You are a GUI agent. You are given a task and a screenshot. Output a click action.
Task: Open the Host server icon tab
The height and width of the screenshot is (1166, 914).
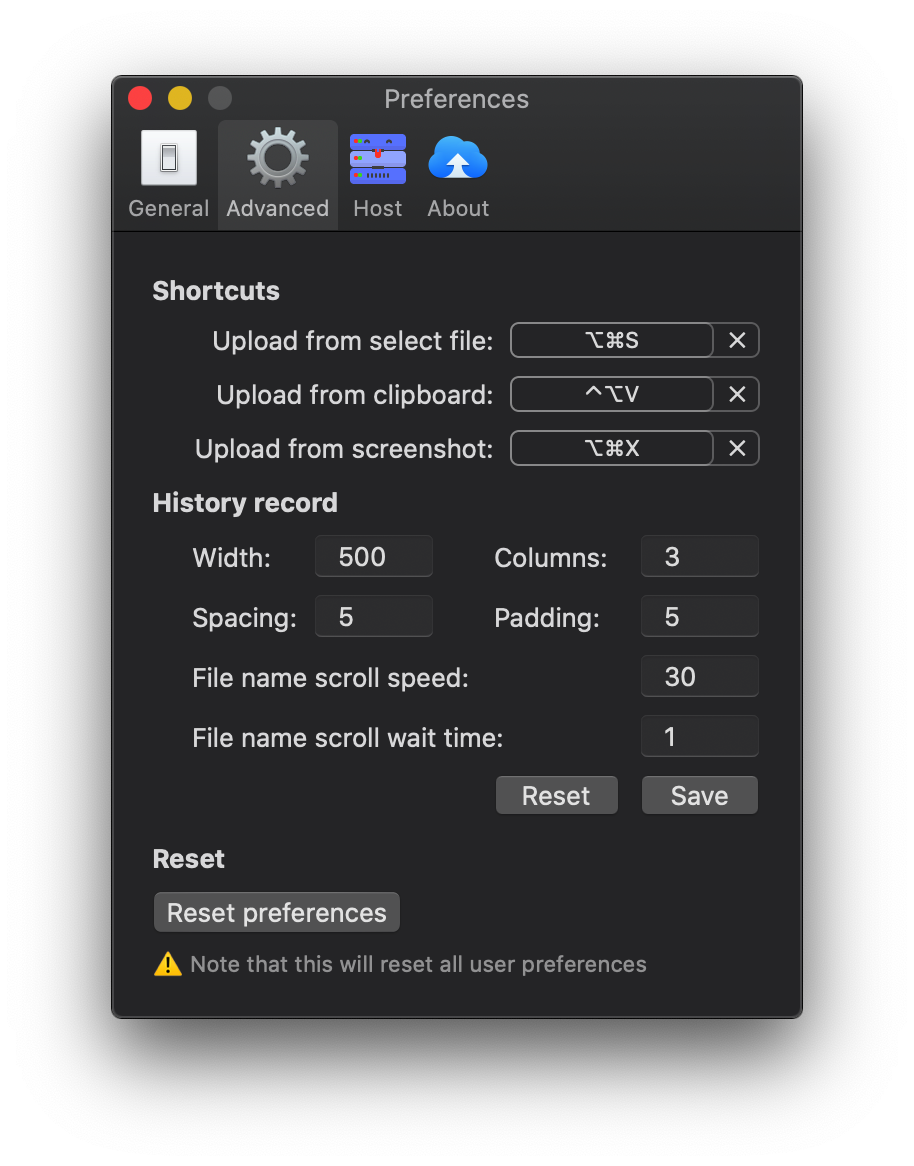click(378, 158)
